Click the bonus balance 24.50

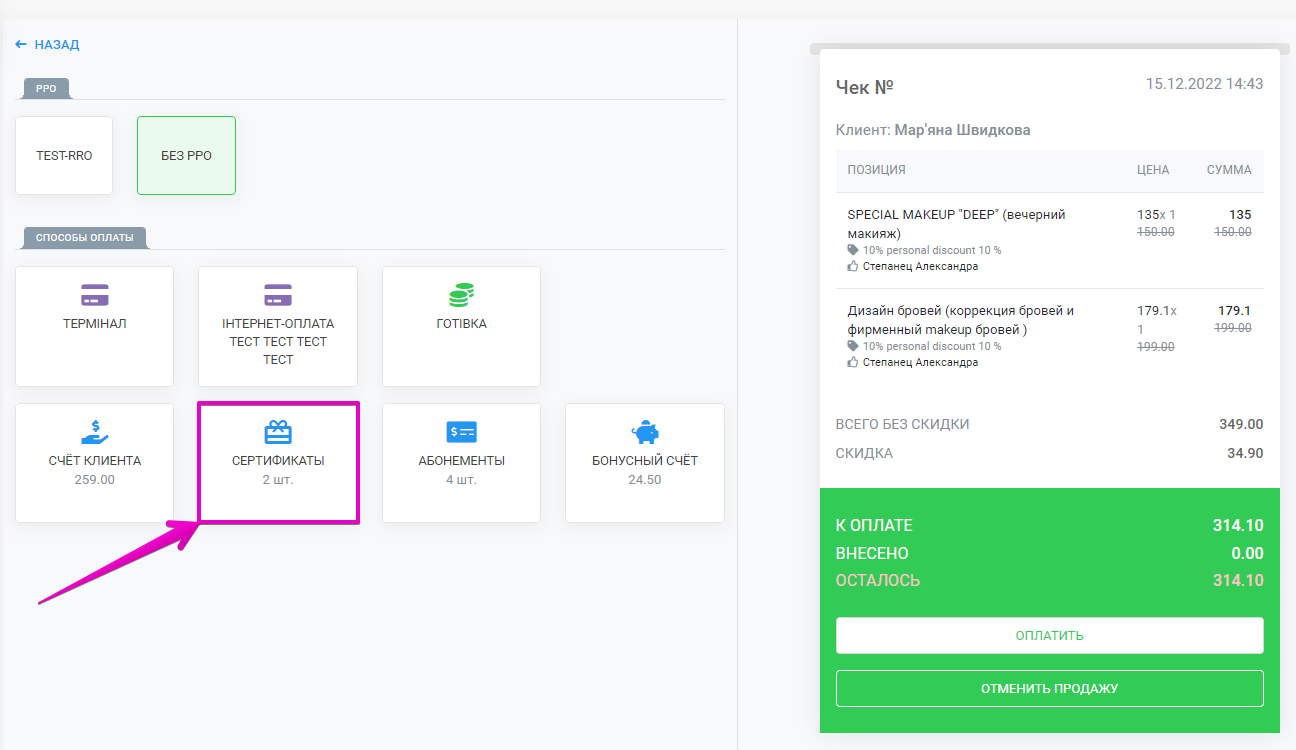pos(645,480)
